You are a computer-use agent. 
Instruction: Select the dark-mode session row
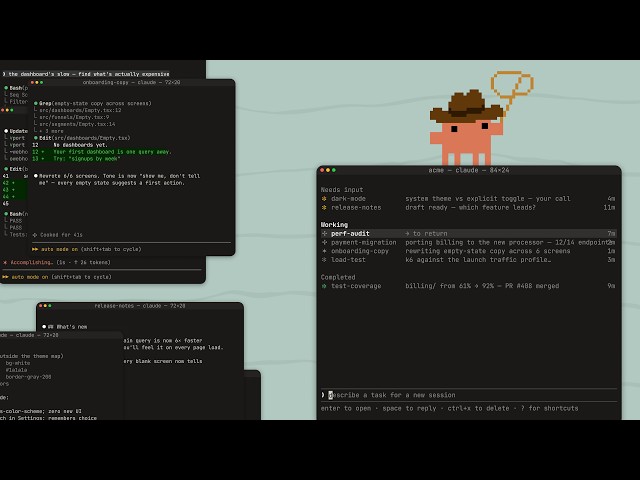[x=468, y=199]
